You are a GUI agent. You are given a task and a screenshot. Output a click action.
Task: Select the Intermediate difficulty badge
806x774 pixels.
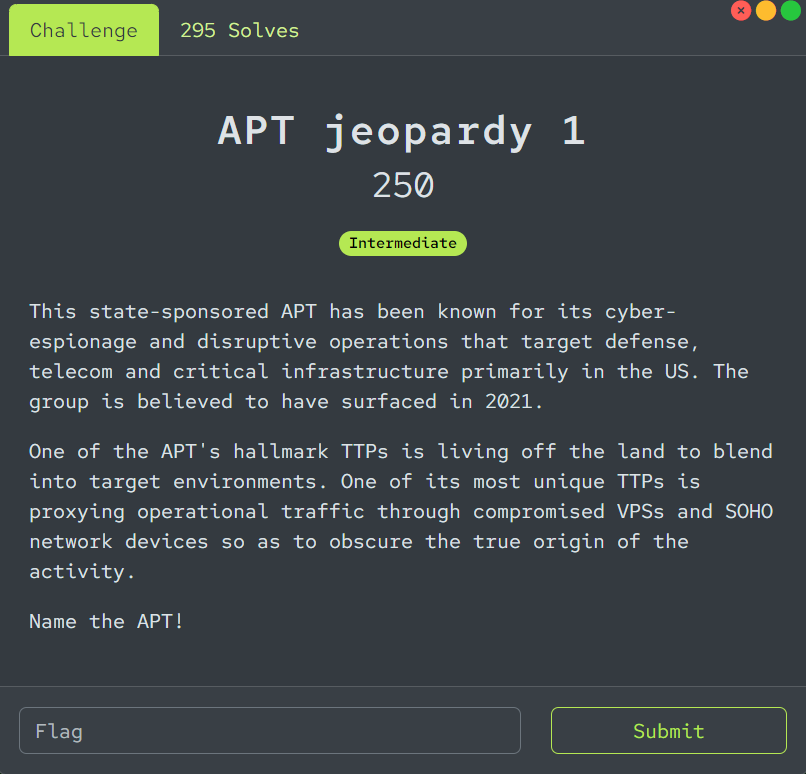pos(403,243)
